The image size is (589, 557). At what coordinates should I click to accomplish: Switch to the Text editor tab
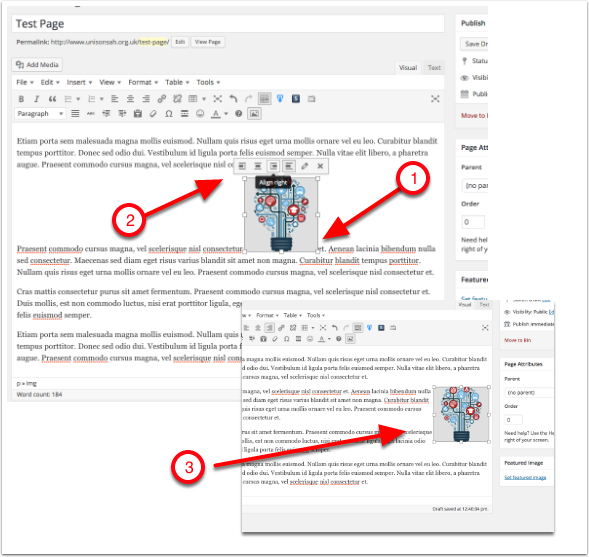pos(434,68)
